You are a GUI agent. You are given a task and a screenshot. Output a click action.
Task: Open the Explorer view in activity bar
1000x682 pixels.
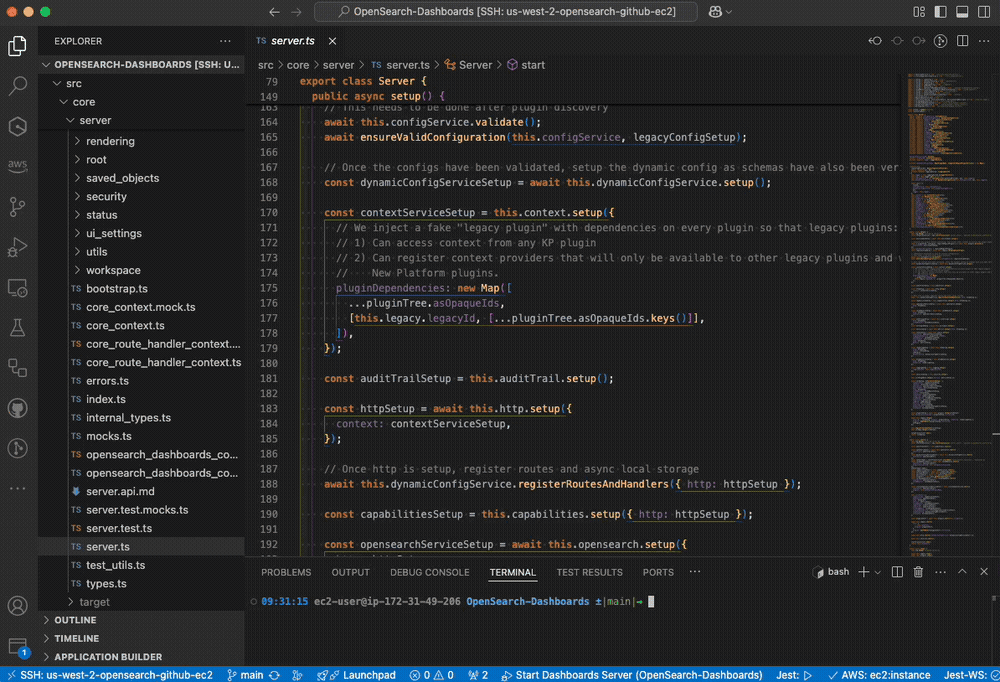click(x=17, y=46)
